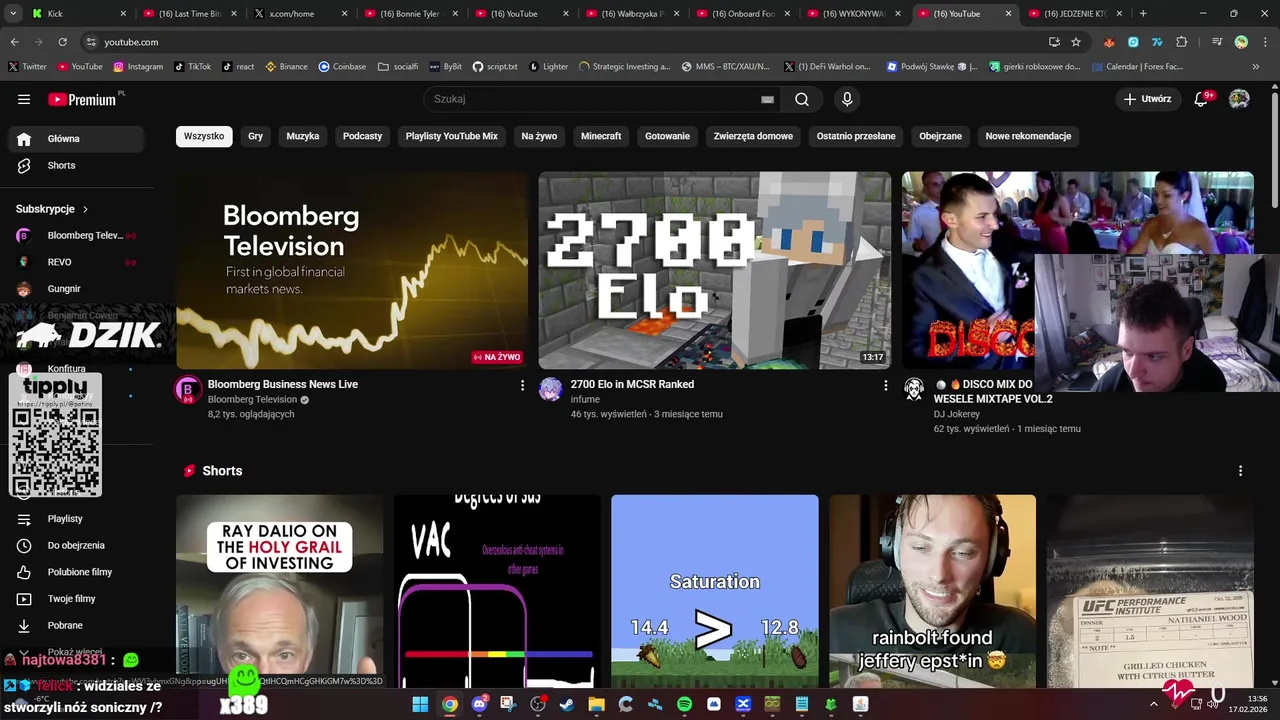1280x720 pixels.
Task: Show hidden system tray icons chevron
Action: click(1153, 704)
